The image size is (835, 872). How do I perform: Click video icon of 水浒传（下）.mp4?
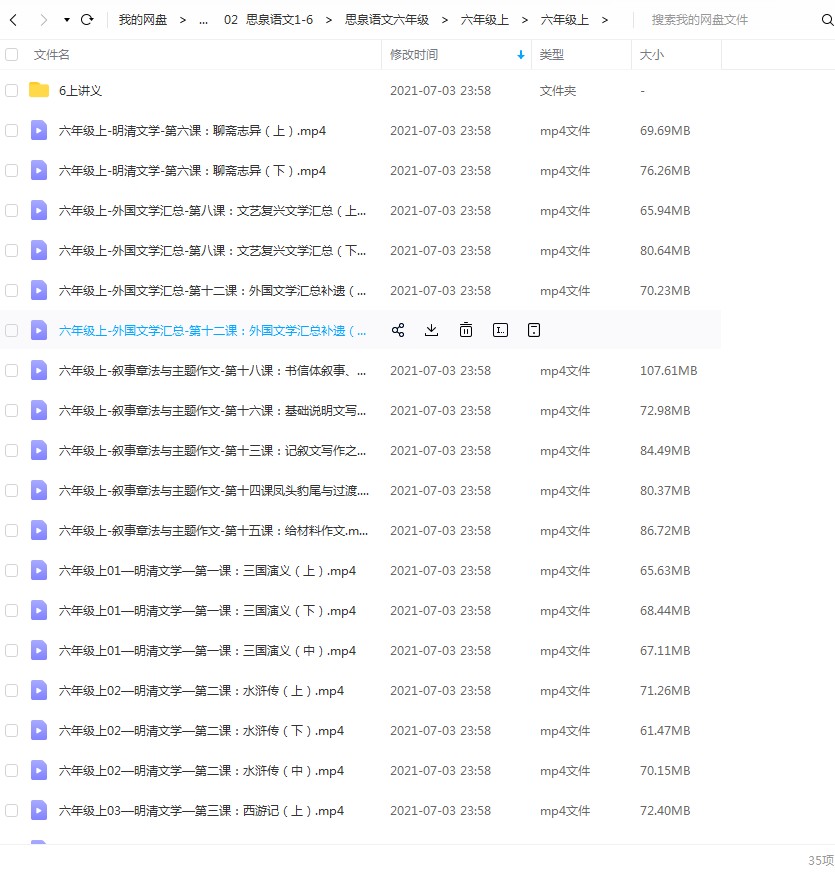point(38,731)
